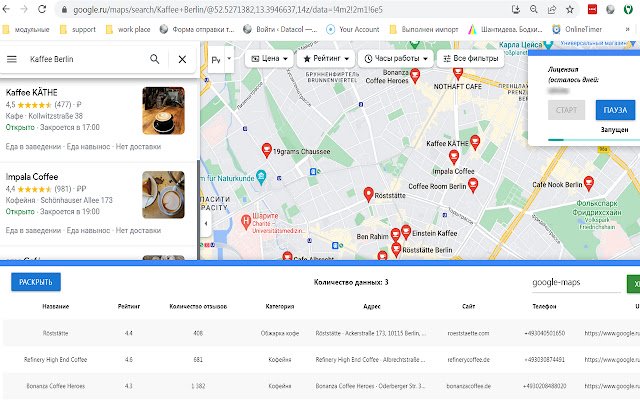Click the РАСКРЫТЬ button
640x400 pixels.
(x=36, y=282)
